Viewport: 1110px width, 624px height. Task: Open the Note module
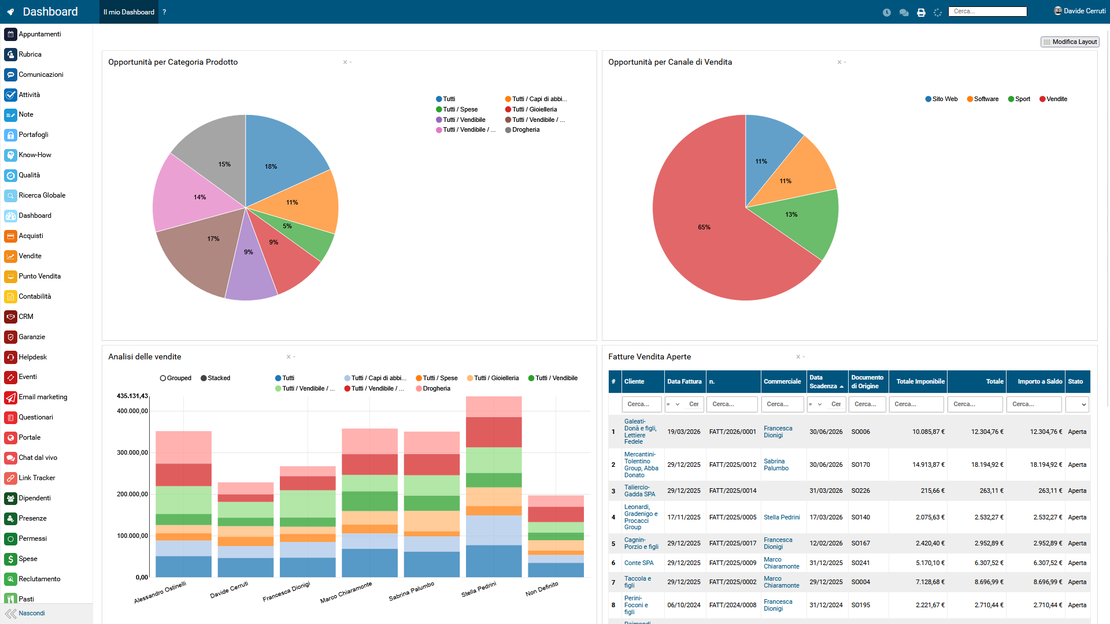(x=19, y=115)
